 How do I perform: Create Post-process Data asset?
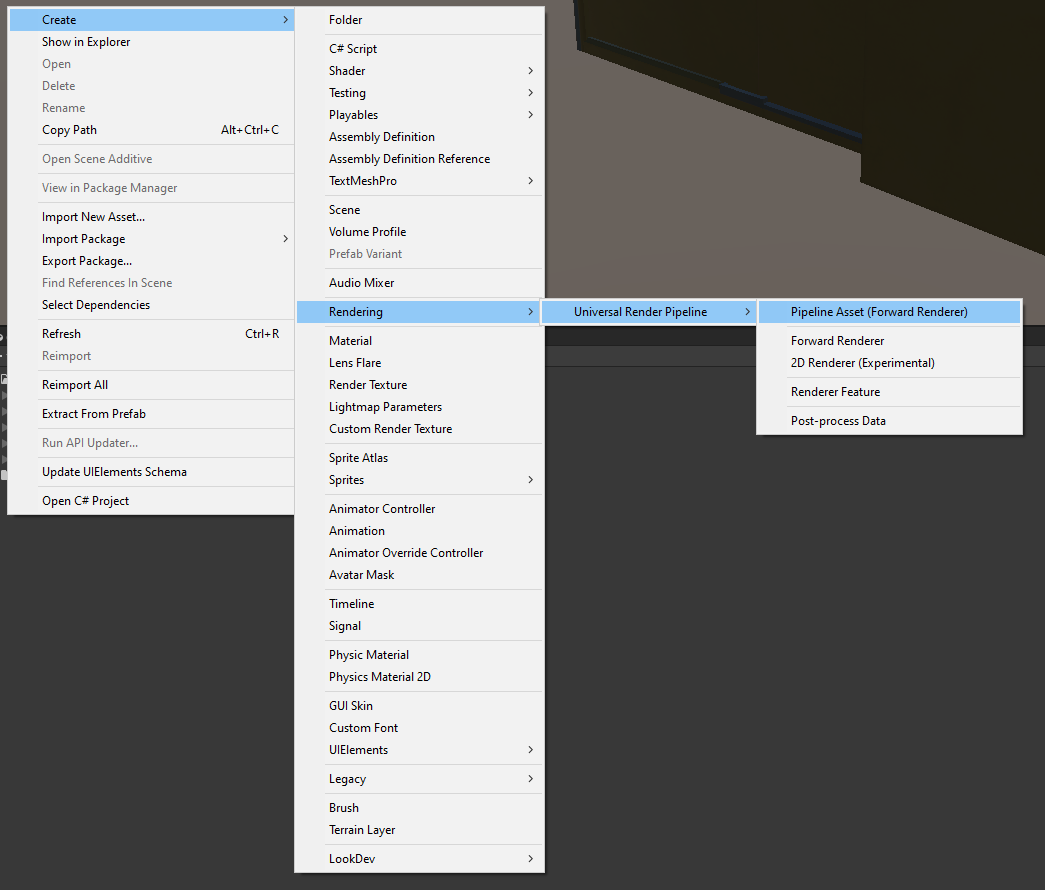click(889, 421)
